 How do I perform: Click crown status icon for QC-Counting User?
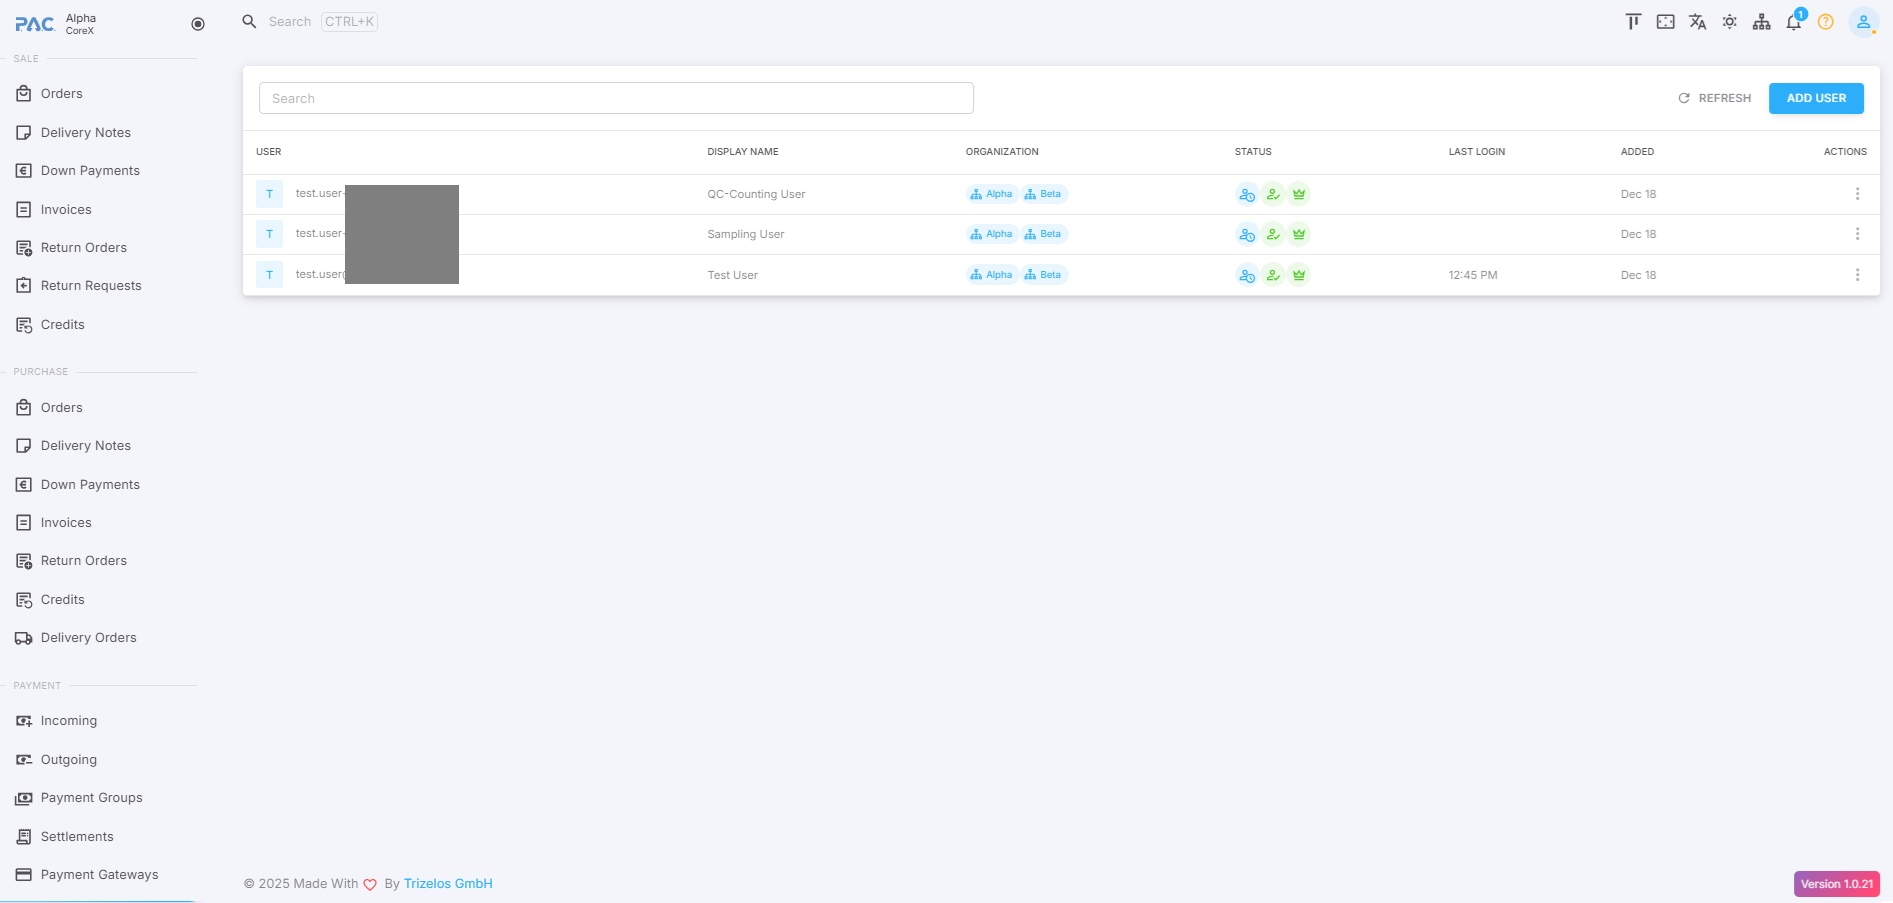coord(1299,194)
